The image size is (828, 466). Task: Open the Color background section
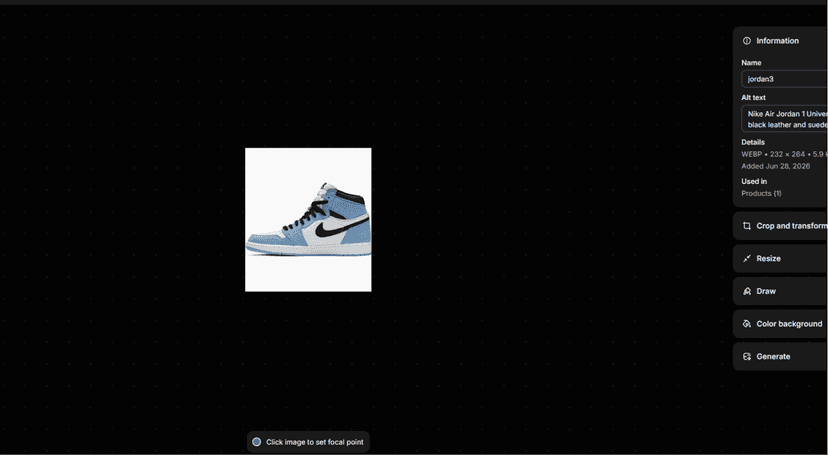point(780,324)
